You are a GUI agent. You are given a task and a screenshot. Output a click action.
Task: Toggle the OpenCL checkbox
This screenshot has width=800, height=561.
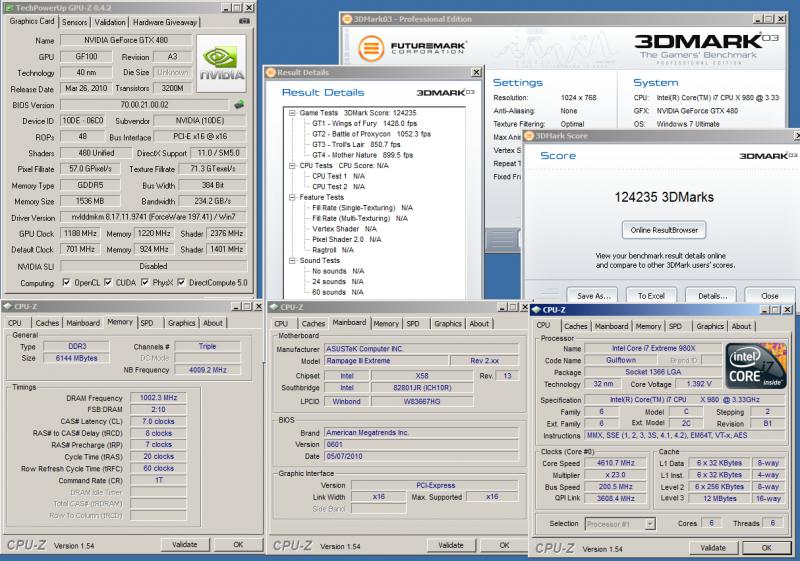pos(66,282)
